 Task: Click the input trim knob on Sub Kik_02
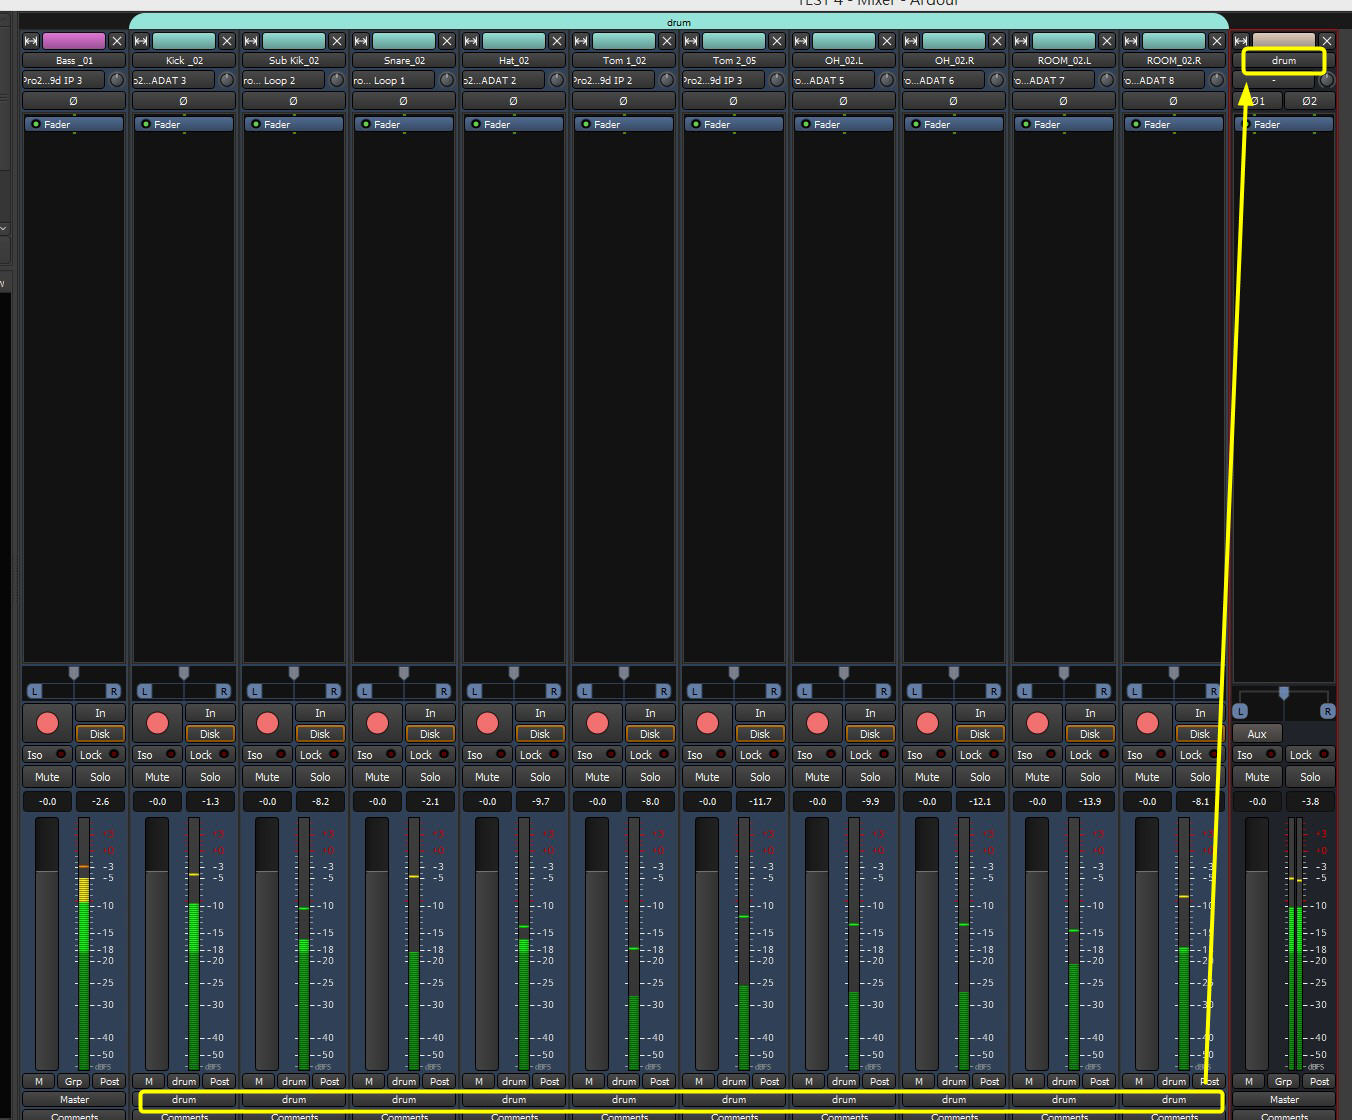337,80
